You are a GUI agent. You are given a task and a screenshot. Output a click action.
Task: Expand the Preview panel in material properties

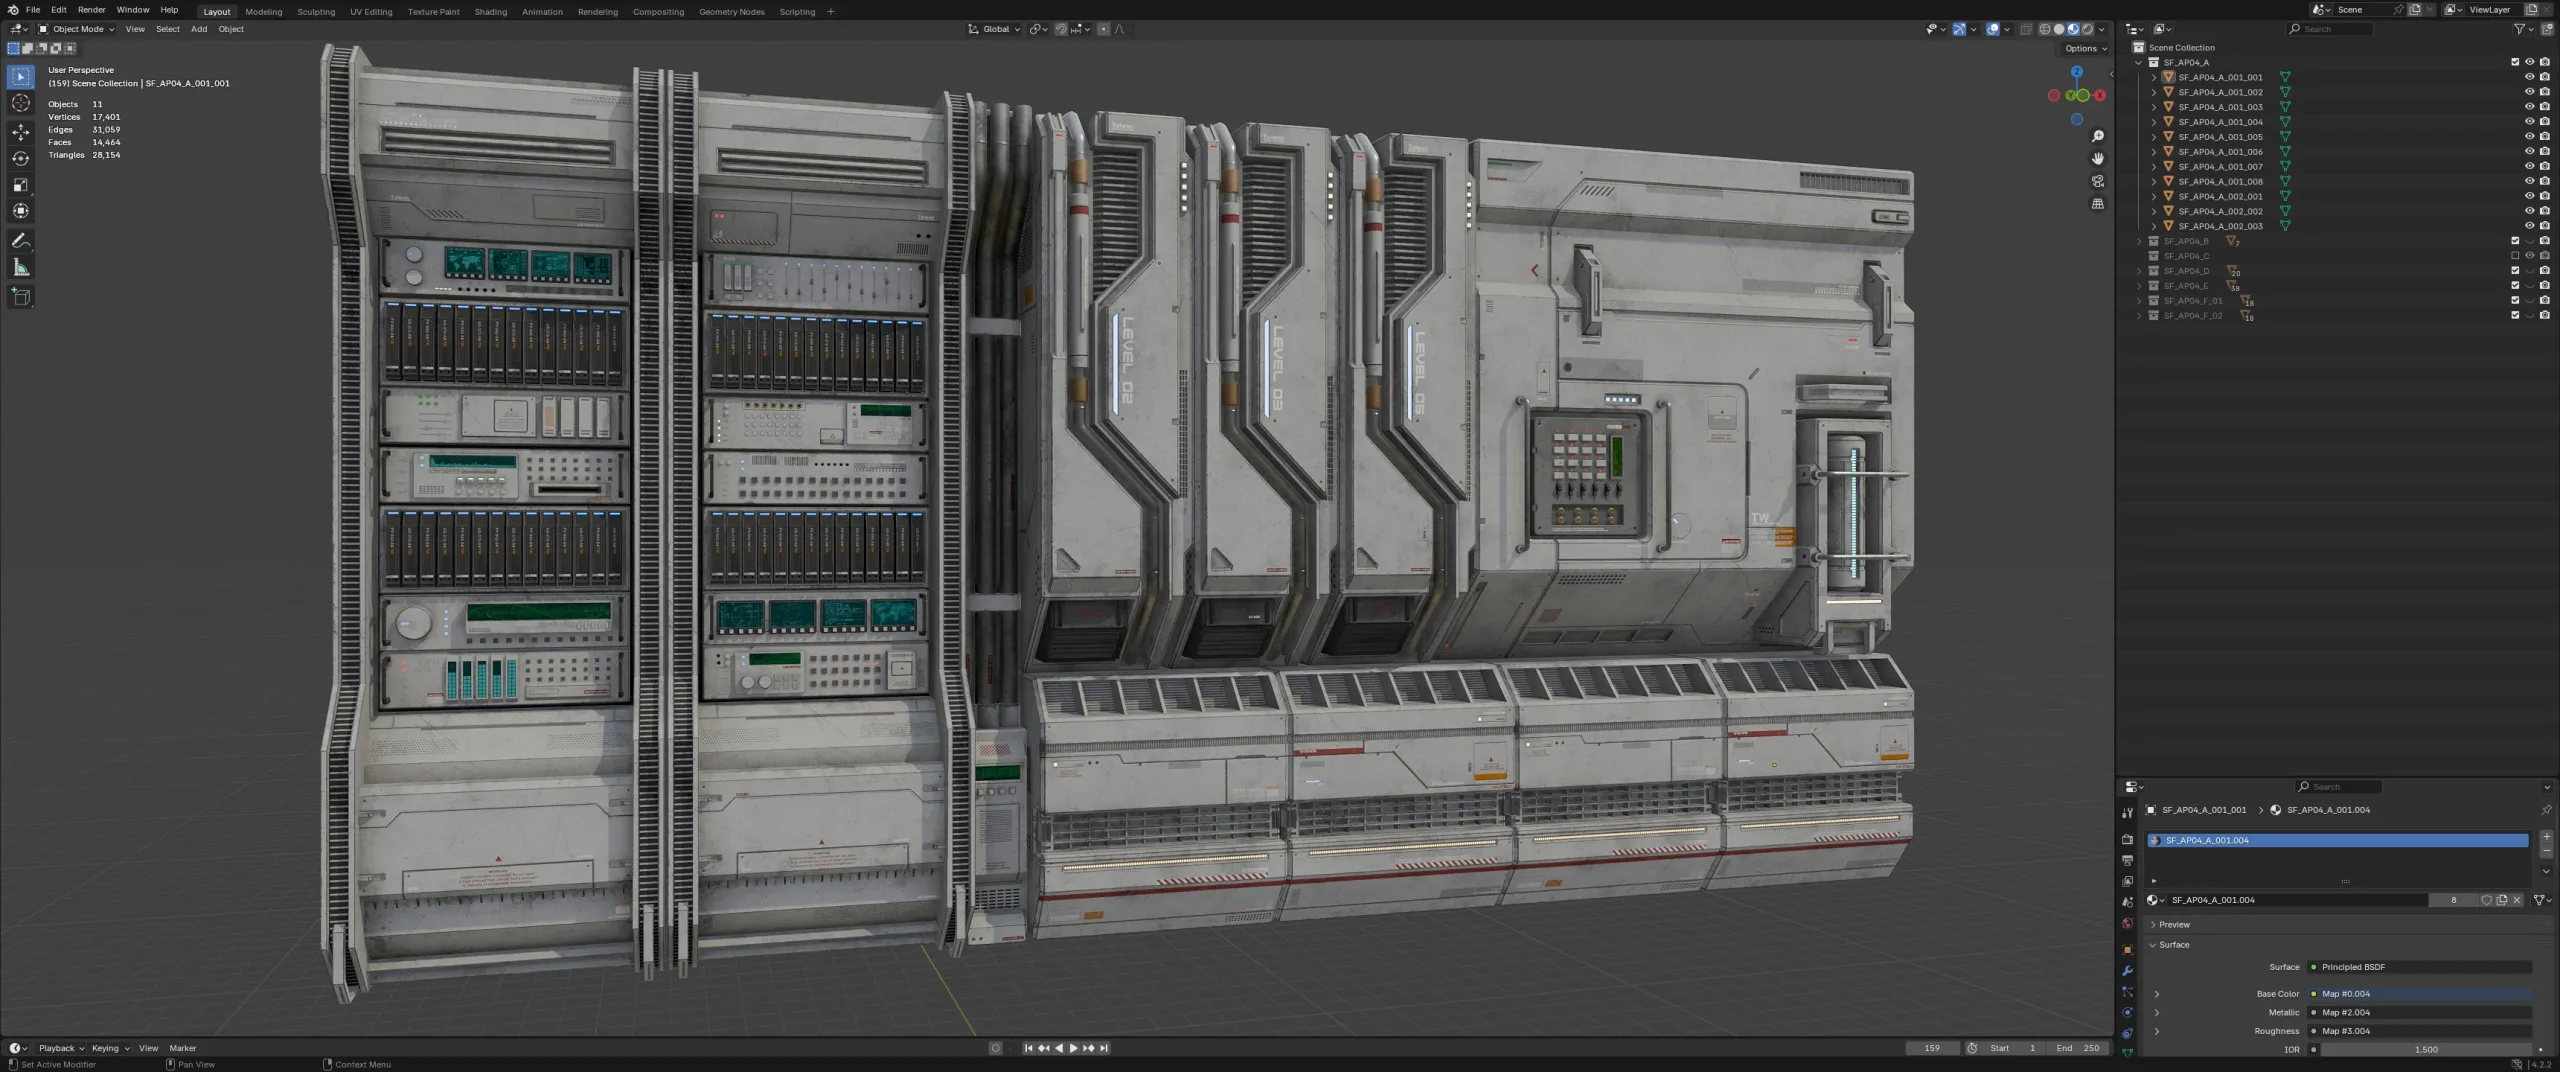[x=2174, y=925]
